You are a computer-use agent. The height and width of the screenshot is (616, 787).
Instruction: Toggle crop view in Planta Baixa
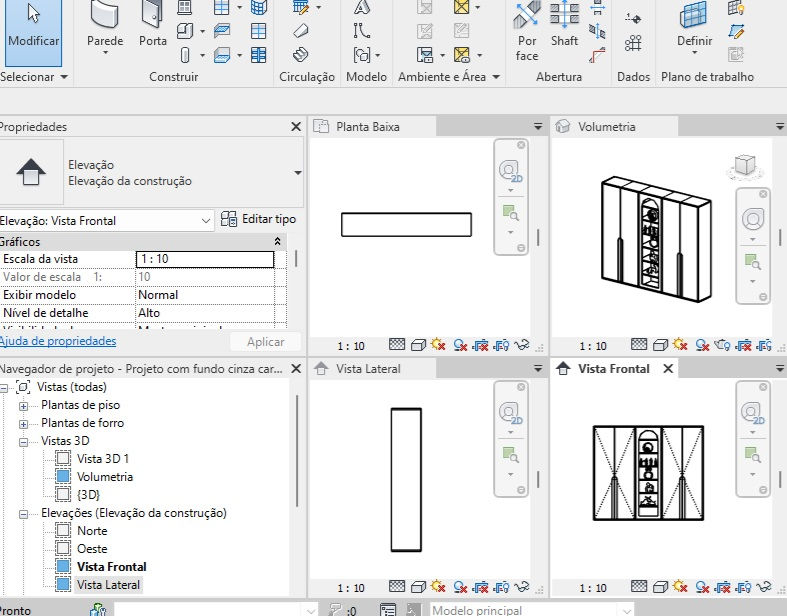tap(481, 345)
